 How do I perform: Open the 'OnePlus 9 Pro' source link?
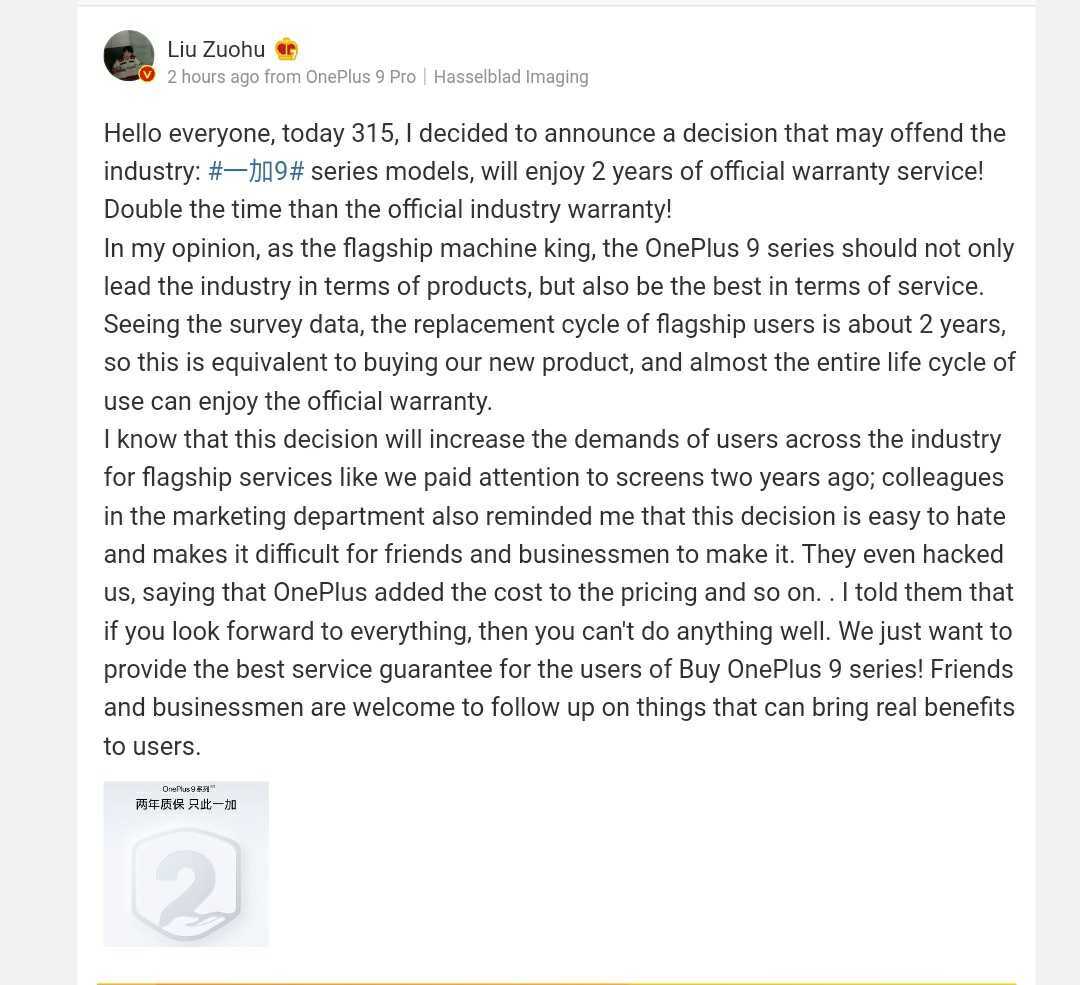point(360,76)
